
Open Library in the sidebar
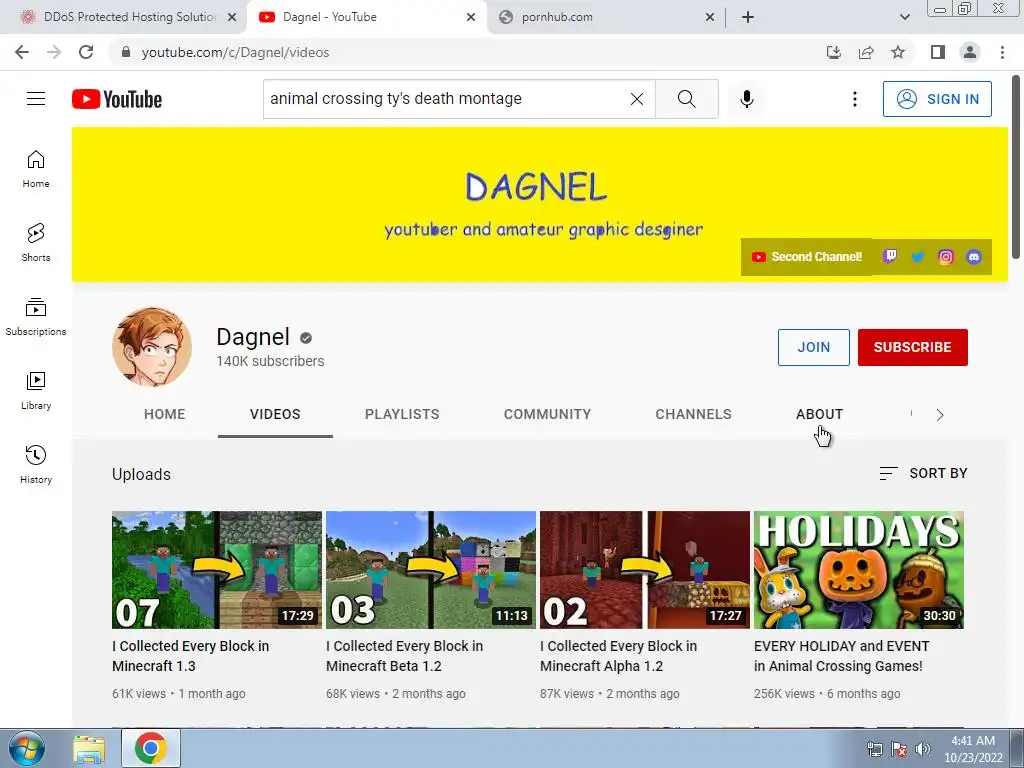tap(36, 391)
